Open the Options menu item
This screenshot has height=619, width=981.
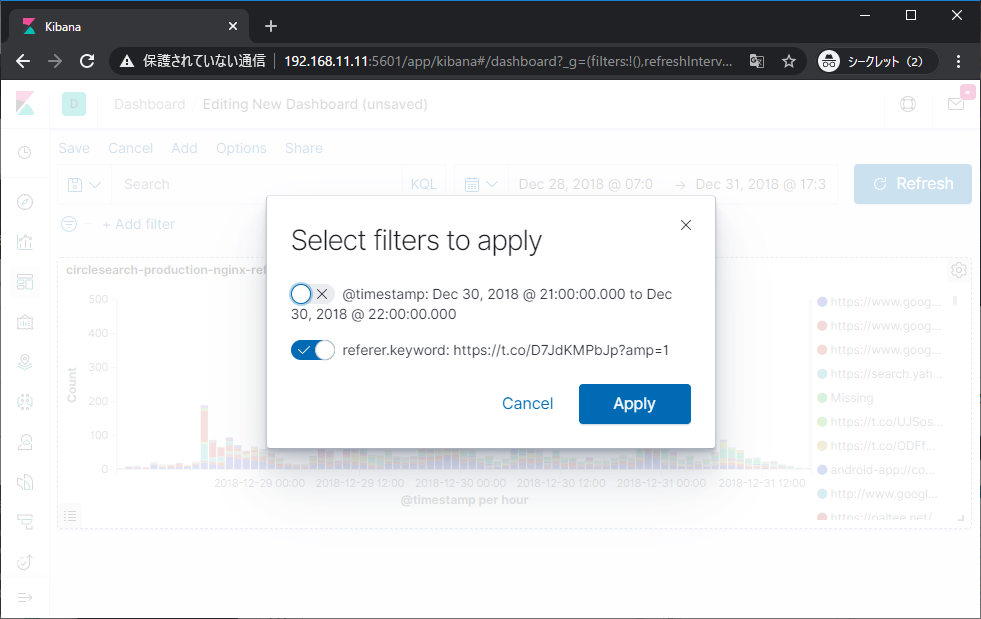241,148
